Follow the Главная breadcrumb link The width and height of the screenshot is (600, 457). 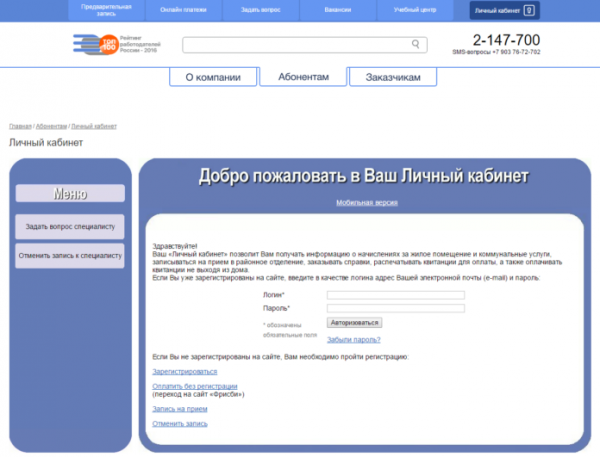pyautogui.click(x=20, y=126)
